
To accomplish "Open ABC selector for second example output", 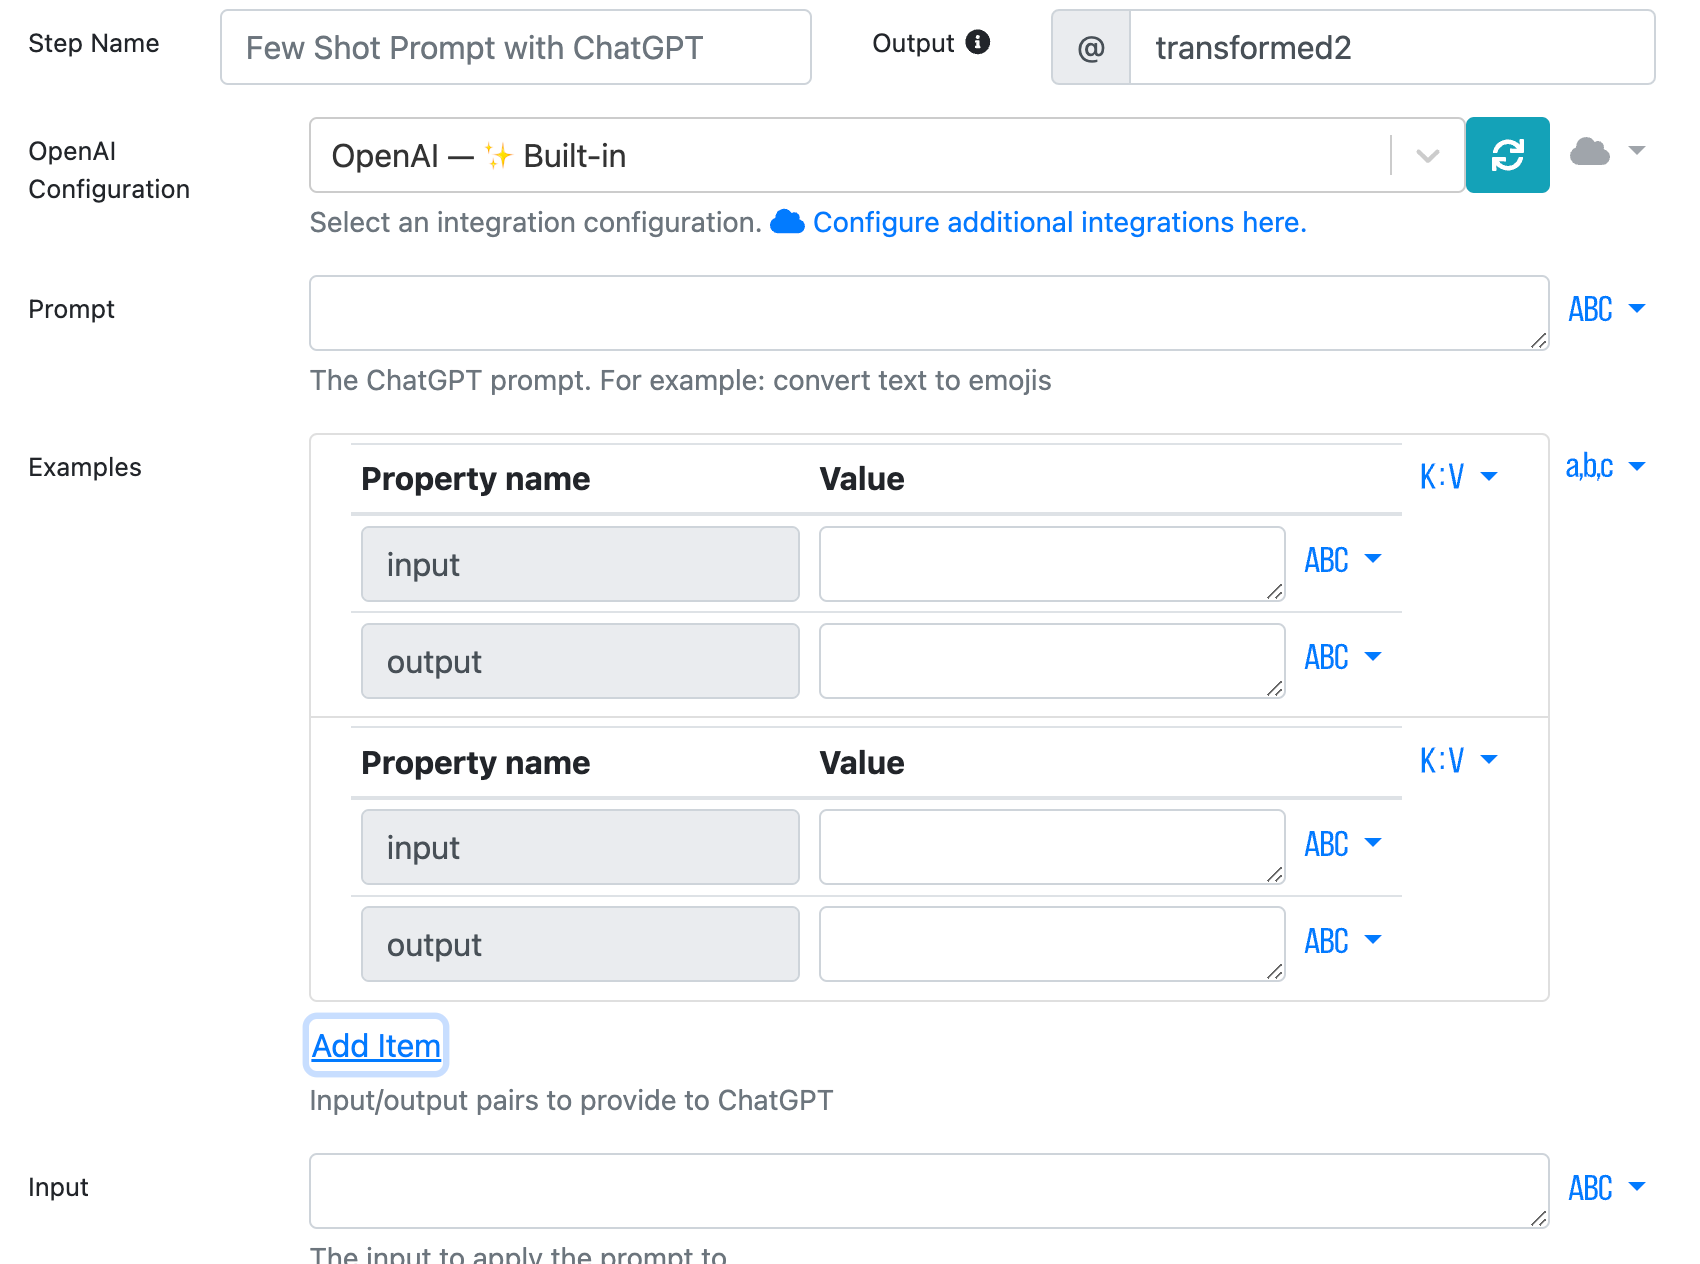I will click(x=1342, y=941).
